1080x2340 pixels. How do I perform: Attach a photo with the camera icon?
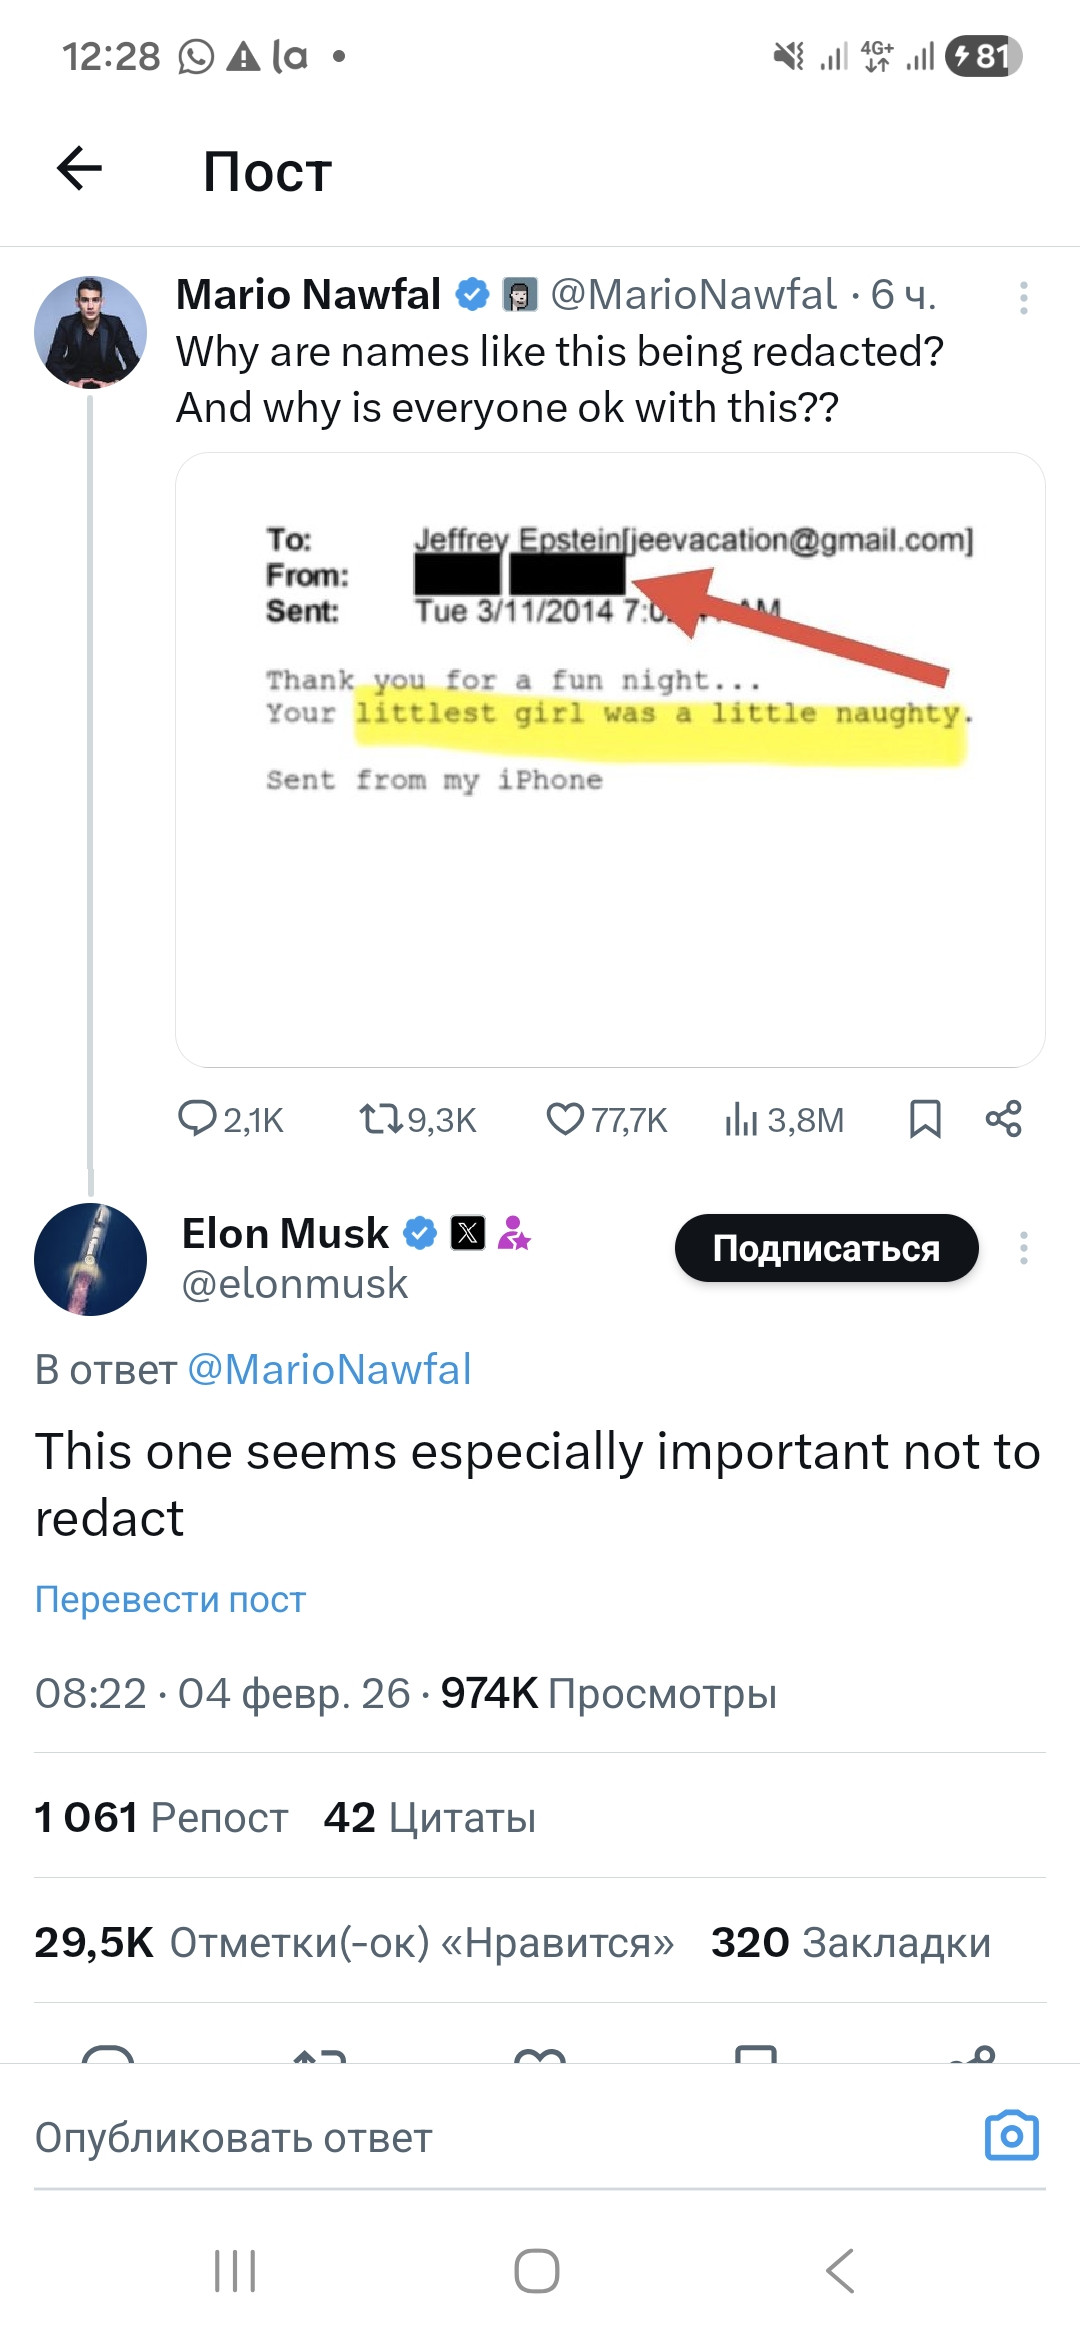point(1012,2136)
